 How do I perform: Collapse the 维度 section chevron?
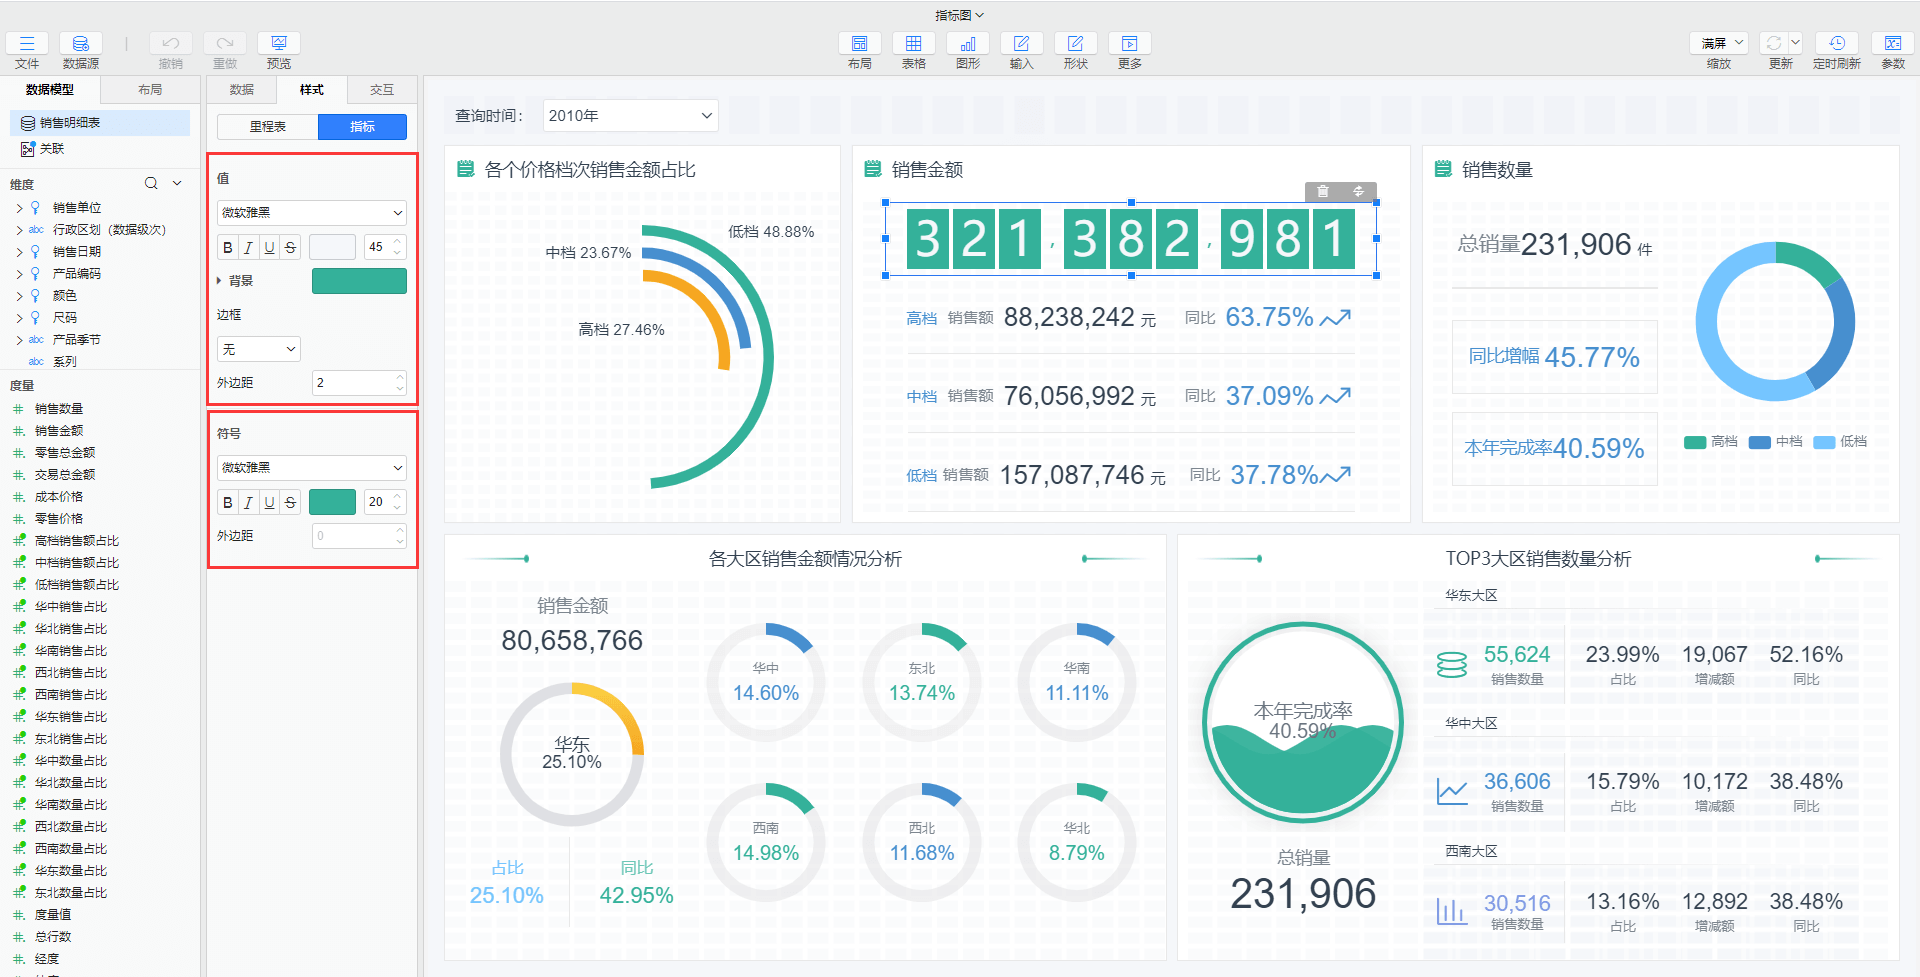click(177, 183)
